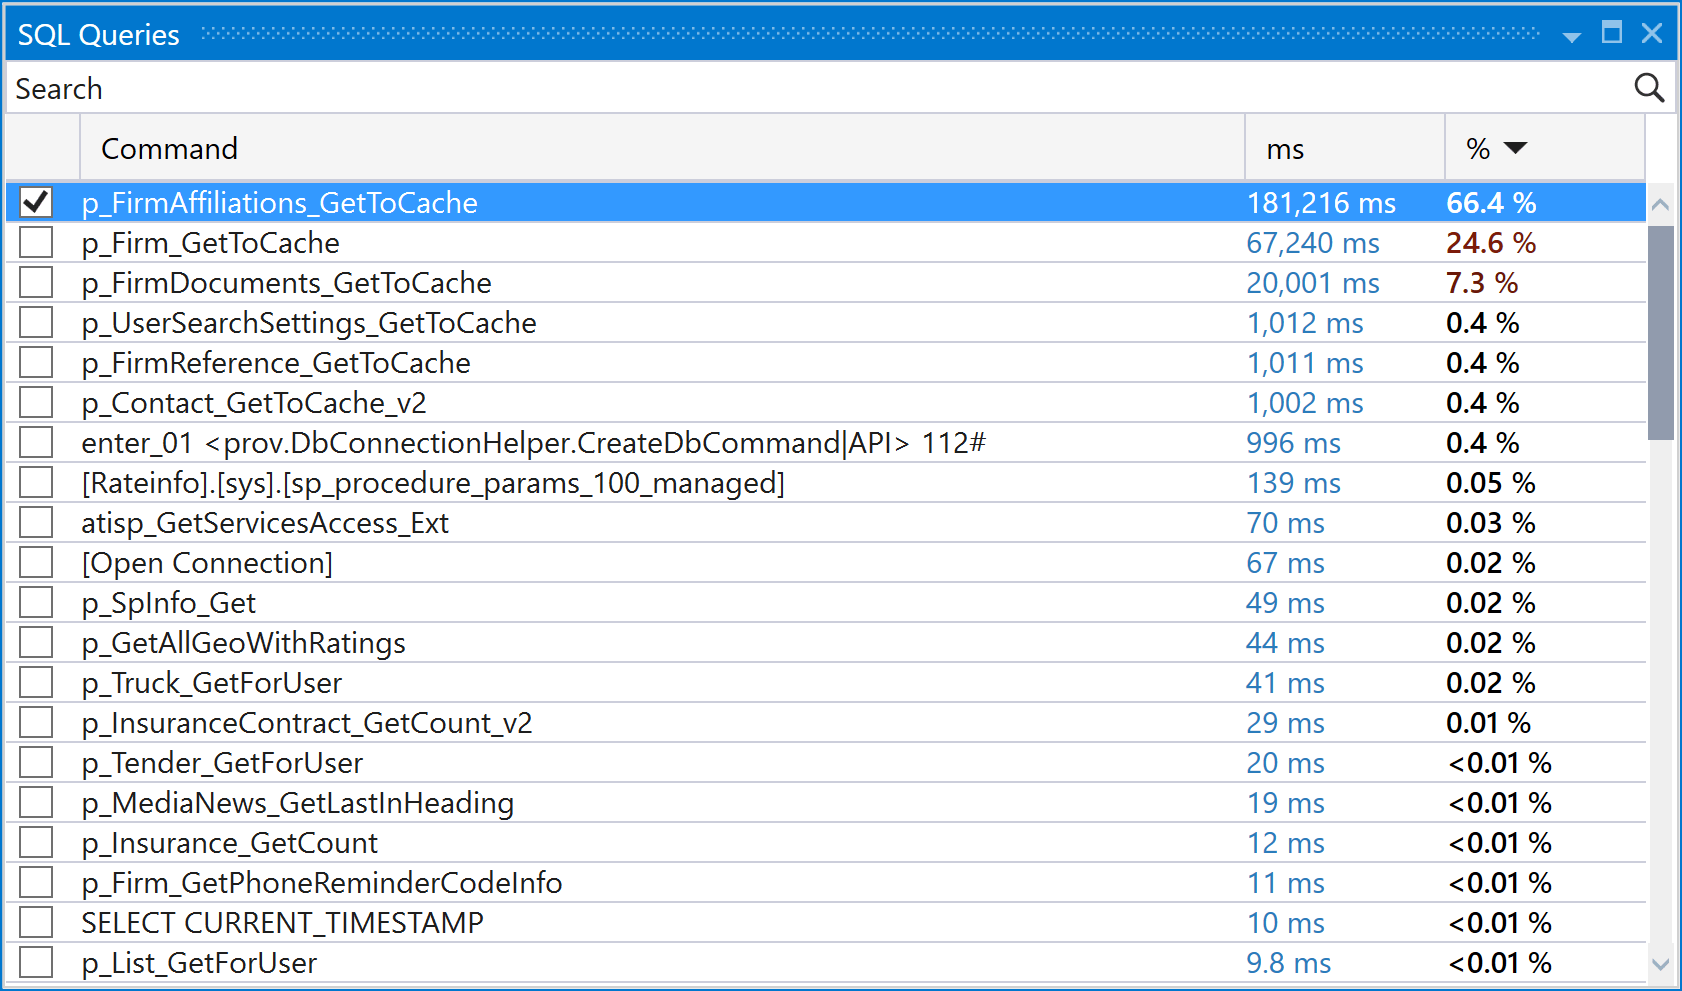Sort by the Command column header

click(169, 149)
